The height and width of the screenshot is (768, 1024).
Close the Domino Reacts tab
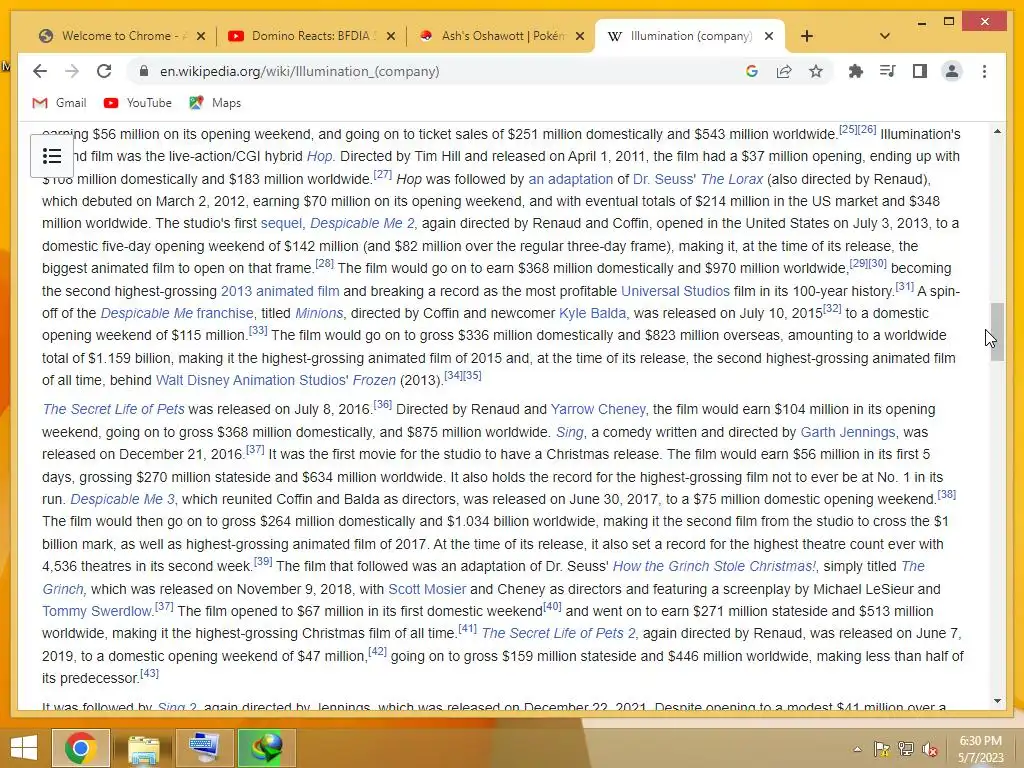(x=391, y=37)
